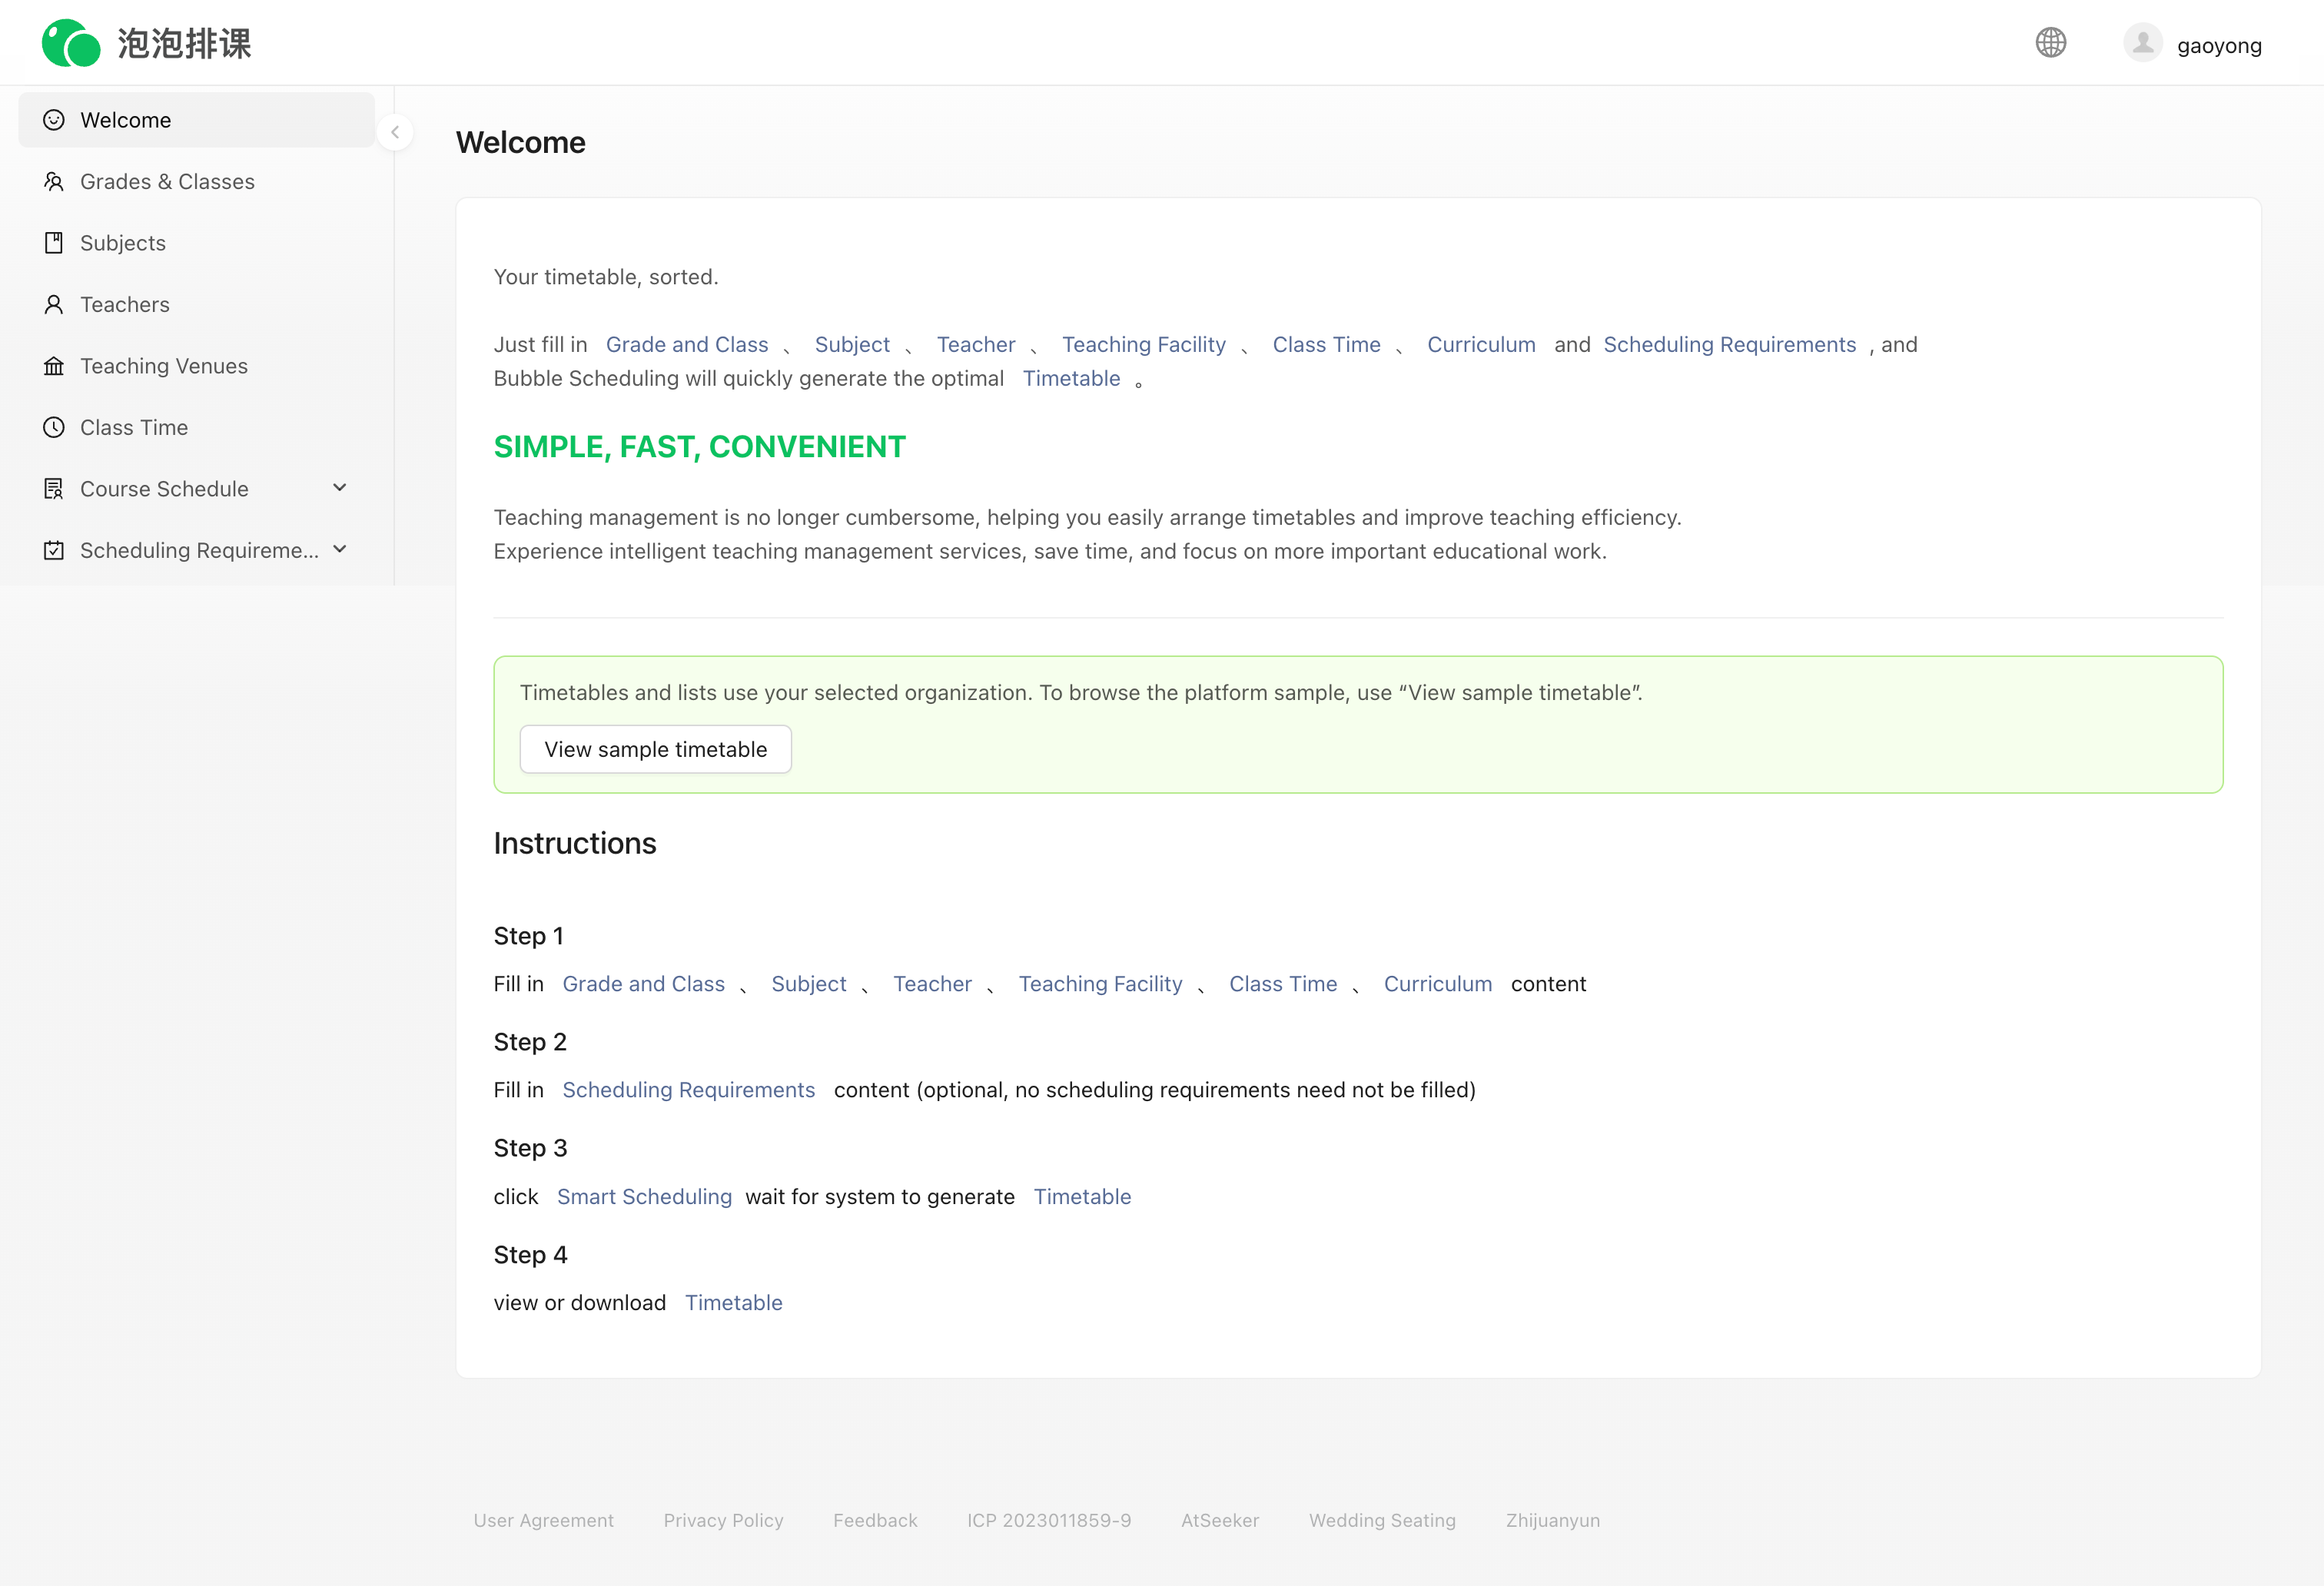Navigate to the Subjects section

122,242
